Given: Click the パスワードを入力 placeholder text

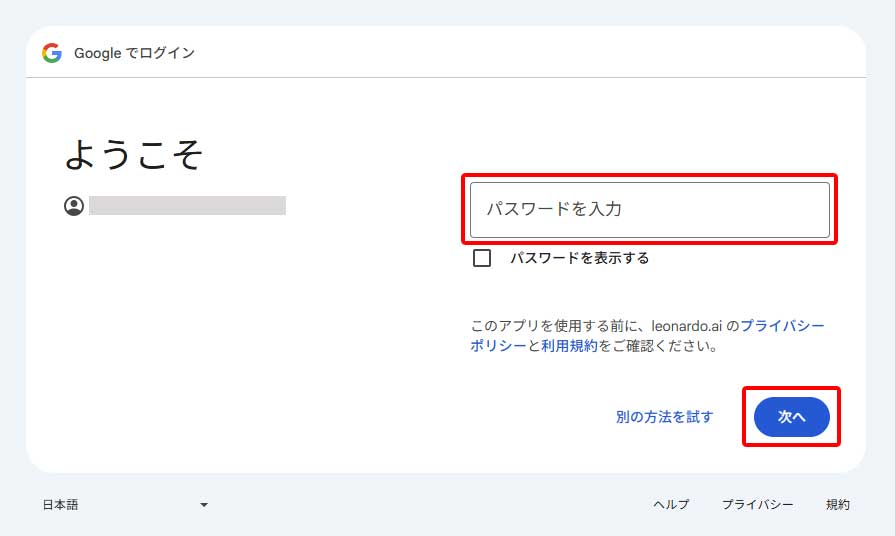Looking at the screenshot, I should (554, 210).
